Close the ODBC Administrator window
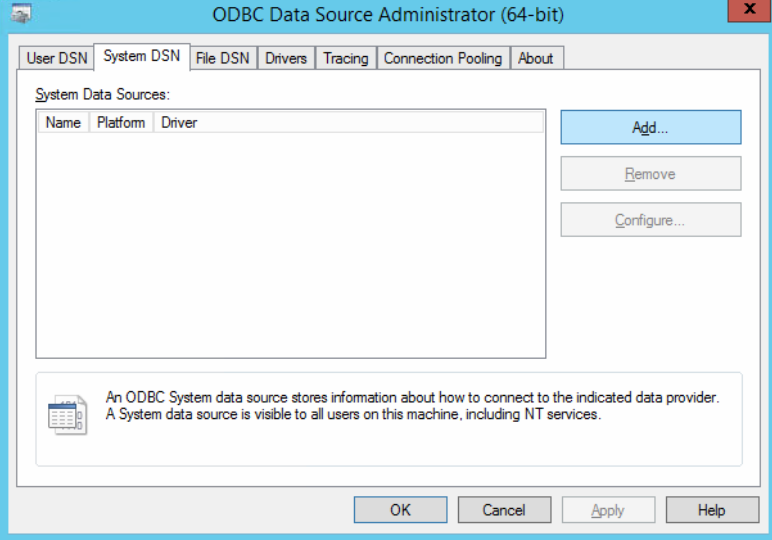 (x=749, y=10)
